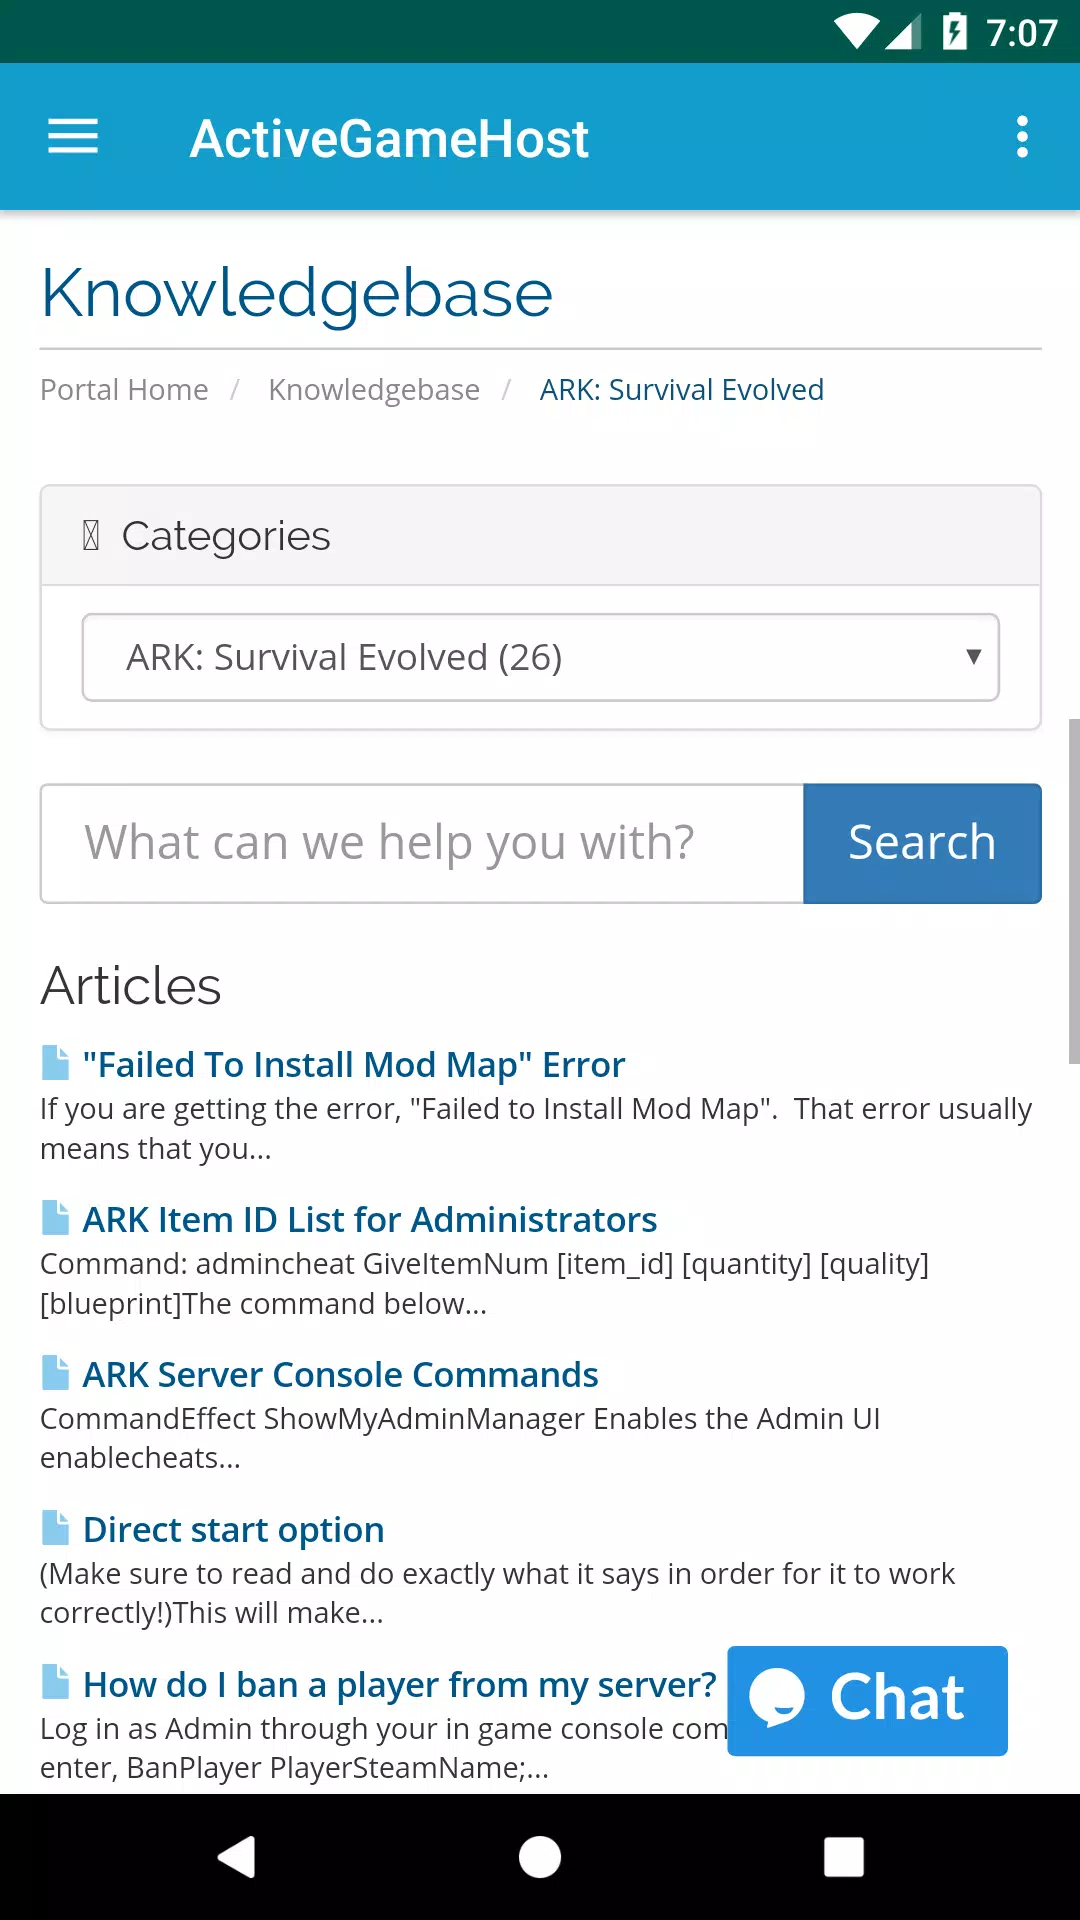Click summary text starting 'If you are getting the error'

pos(536,1128)
